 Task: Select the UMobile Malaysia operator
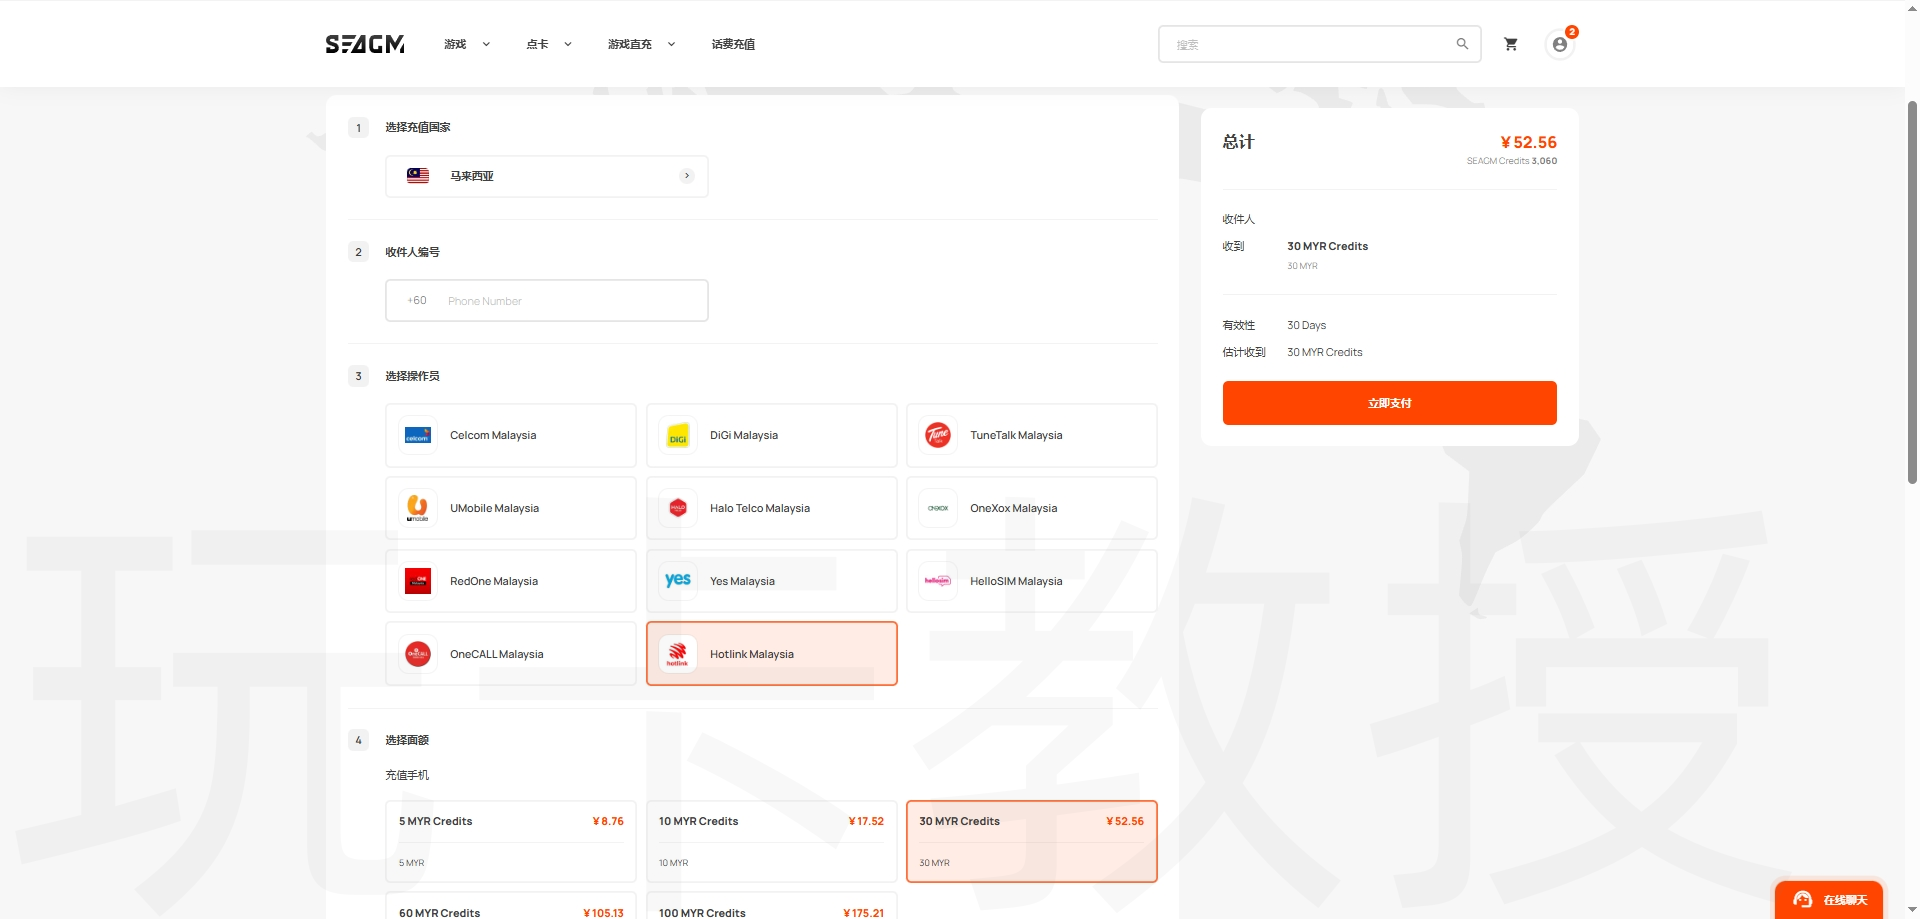(x=510, y=507)
